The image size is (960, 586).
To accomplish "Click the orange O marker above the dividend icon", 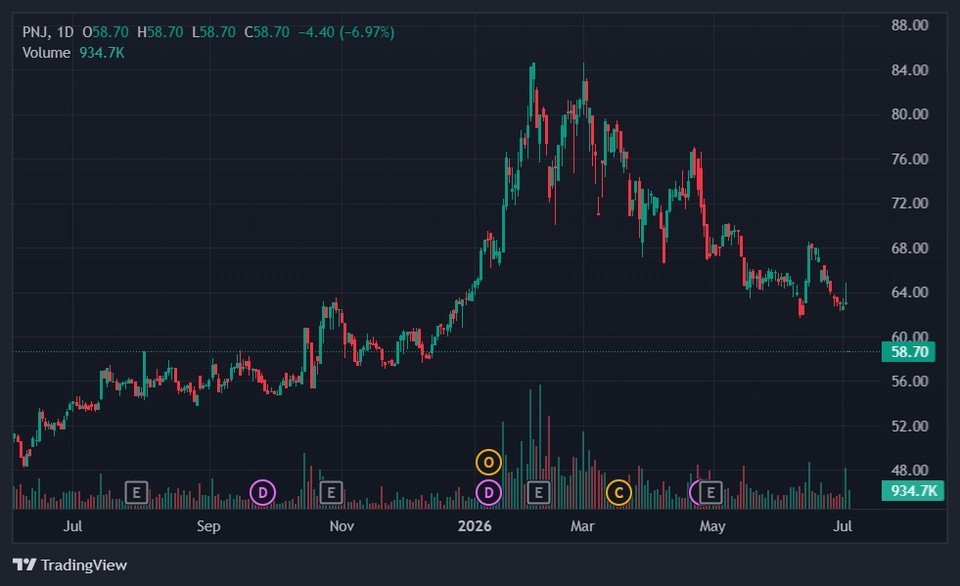I will [x=489, y=462].
